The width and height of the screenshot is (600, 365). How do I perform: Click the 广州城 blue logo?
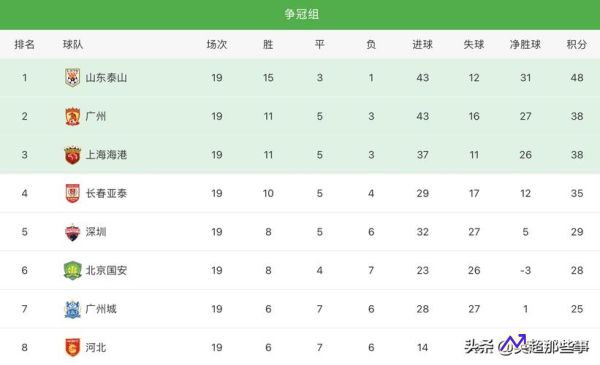click(x=72, y=309)
